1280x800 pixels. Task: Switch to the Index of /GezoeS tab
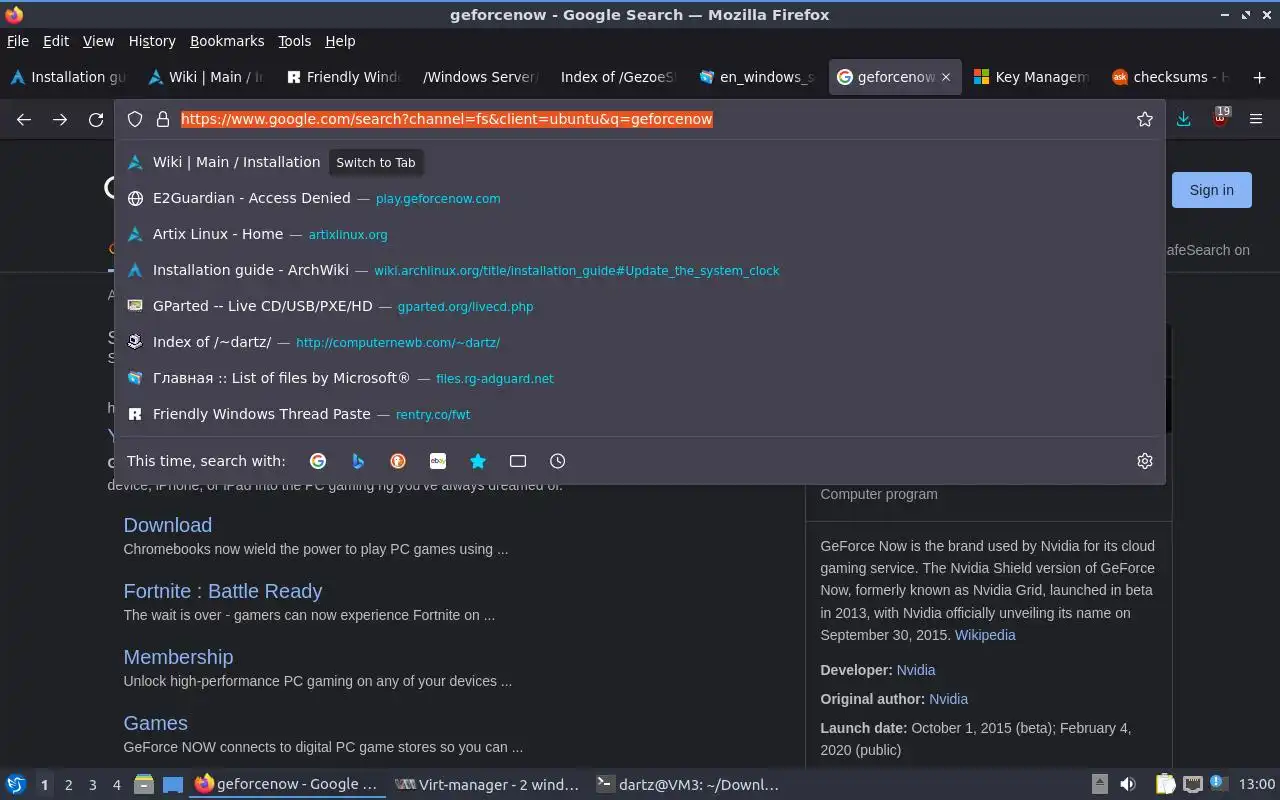tap(618, 77)
